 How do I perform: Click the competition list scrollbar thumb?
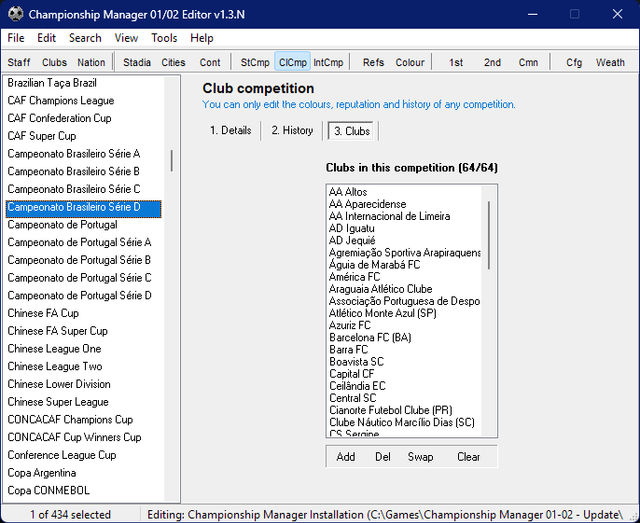click(x=171, y=160)
